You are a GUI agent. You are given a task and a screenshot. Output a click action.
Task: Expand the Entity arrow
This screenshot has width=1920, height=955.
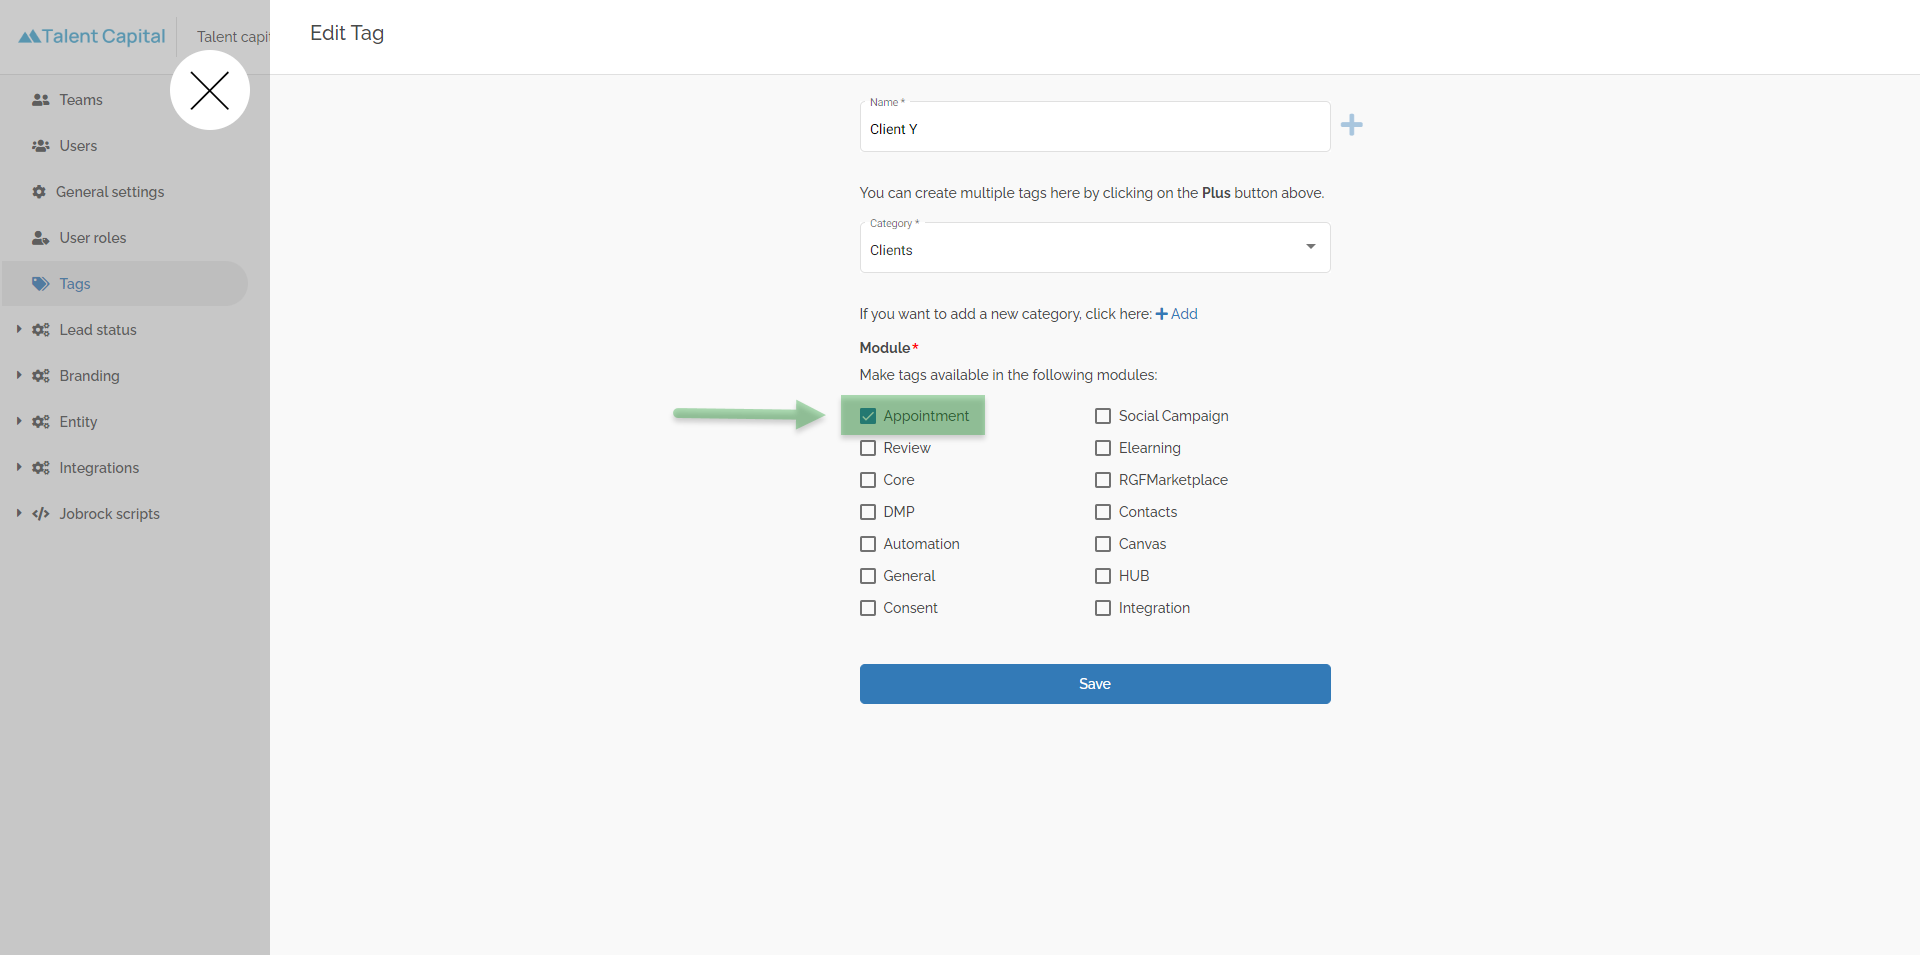(x=19, y=421)
